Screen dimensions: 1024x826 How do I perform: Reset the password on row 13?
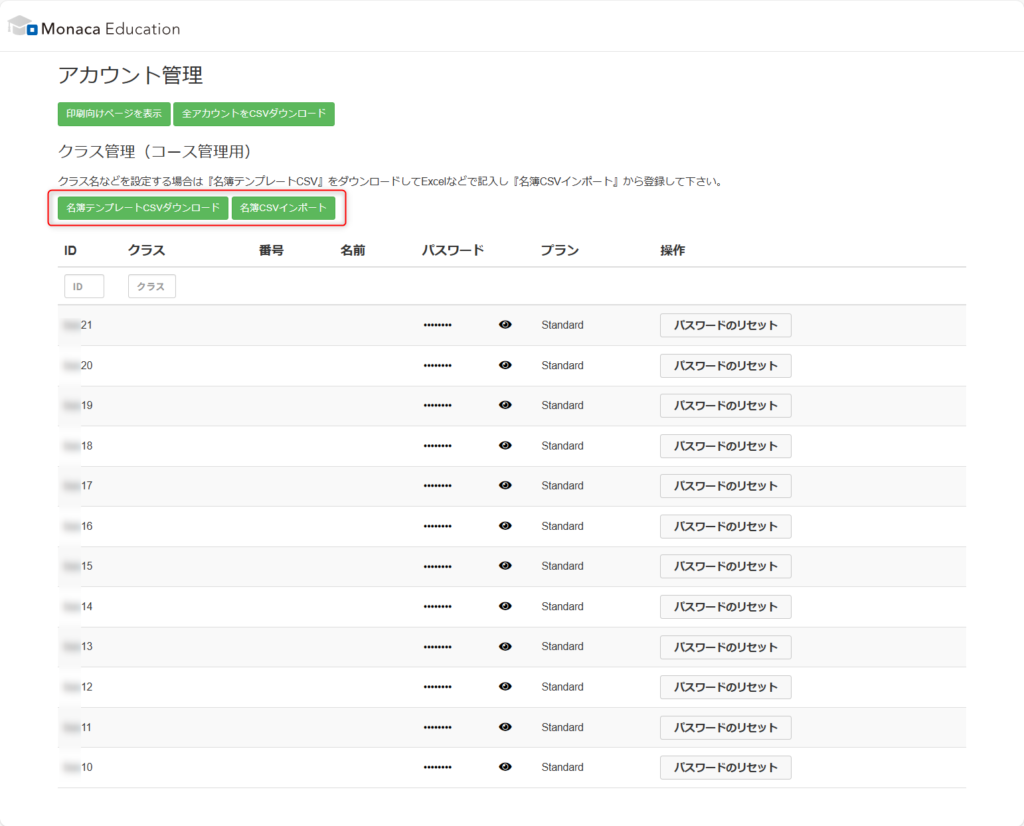coord(726,647)
